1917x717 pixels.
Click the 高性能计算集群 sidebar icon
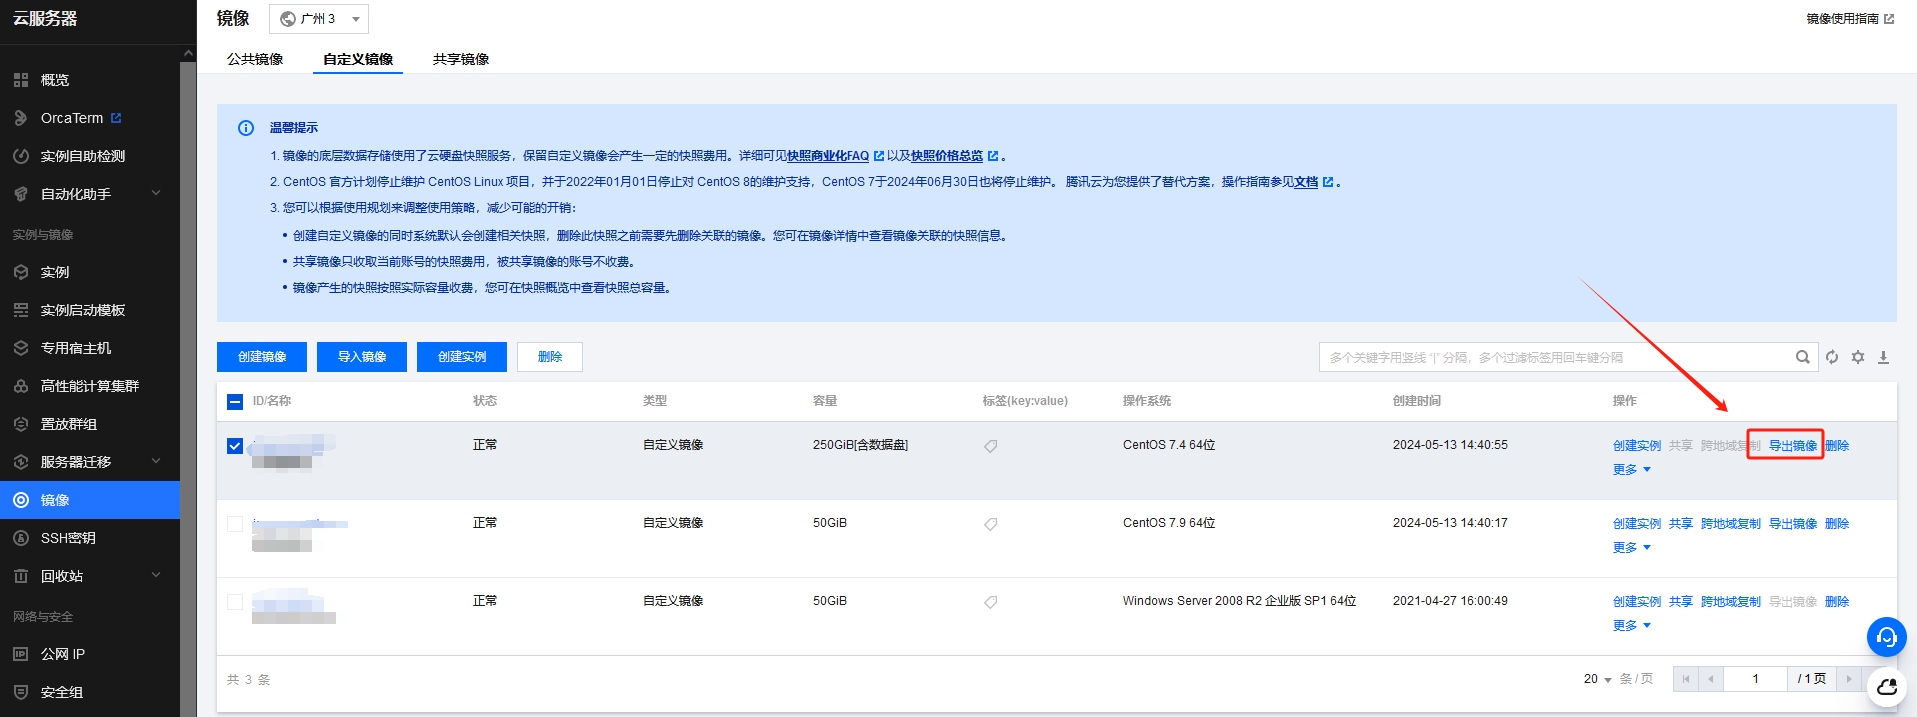click(x=21, y=386)
